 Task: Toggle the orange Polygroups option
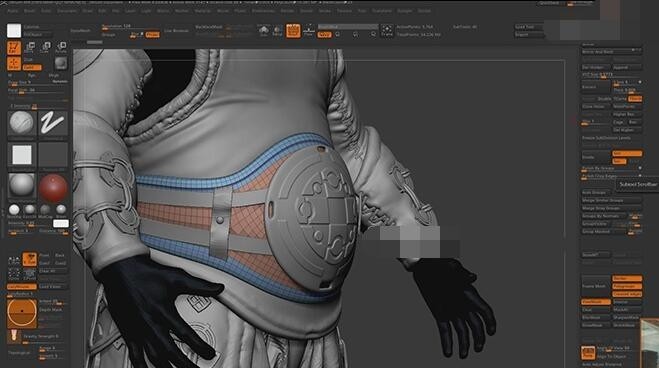(627, 287)
